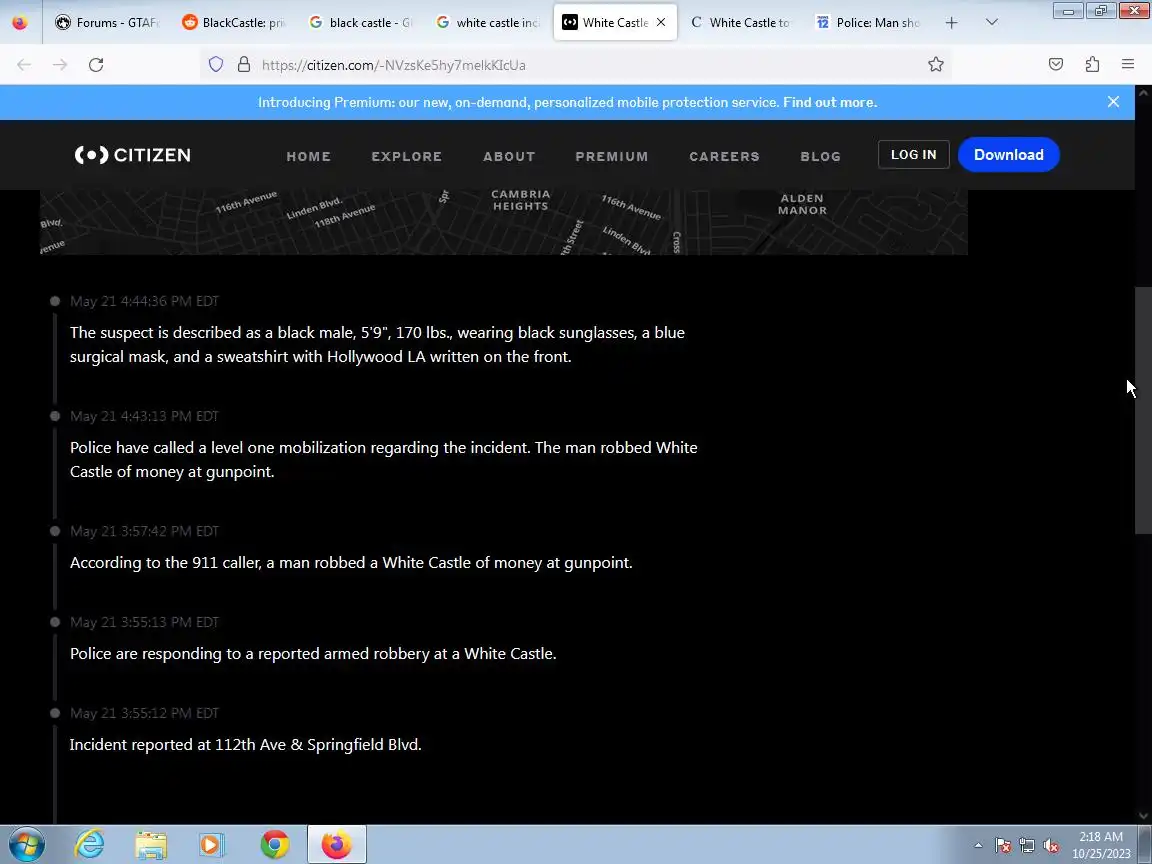Launch Google Chrome from taskbar

(x=275, y=844)
